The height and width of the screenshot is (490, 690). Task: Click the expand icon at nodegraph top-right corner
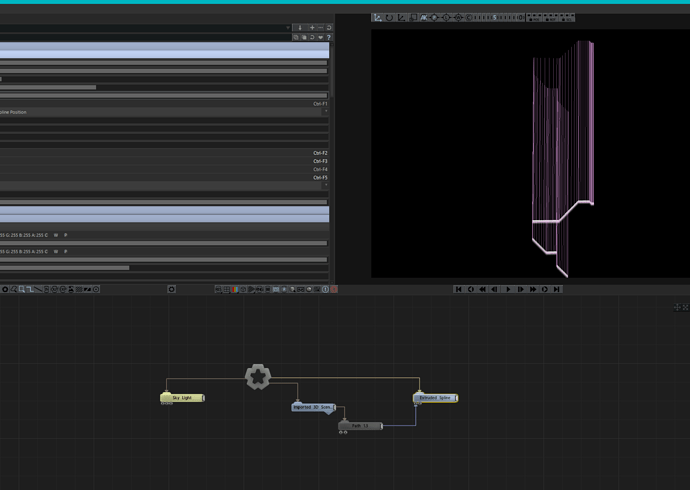click(x=685, y=307)
